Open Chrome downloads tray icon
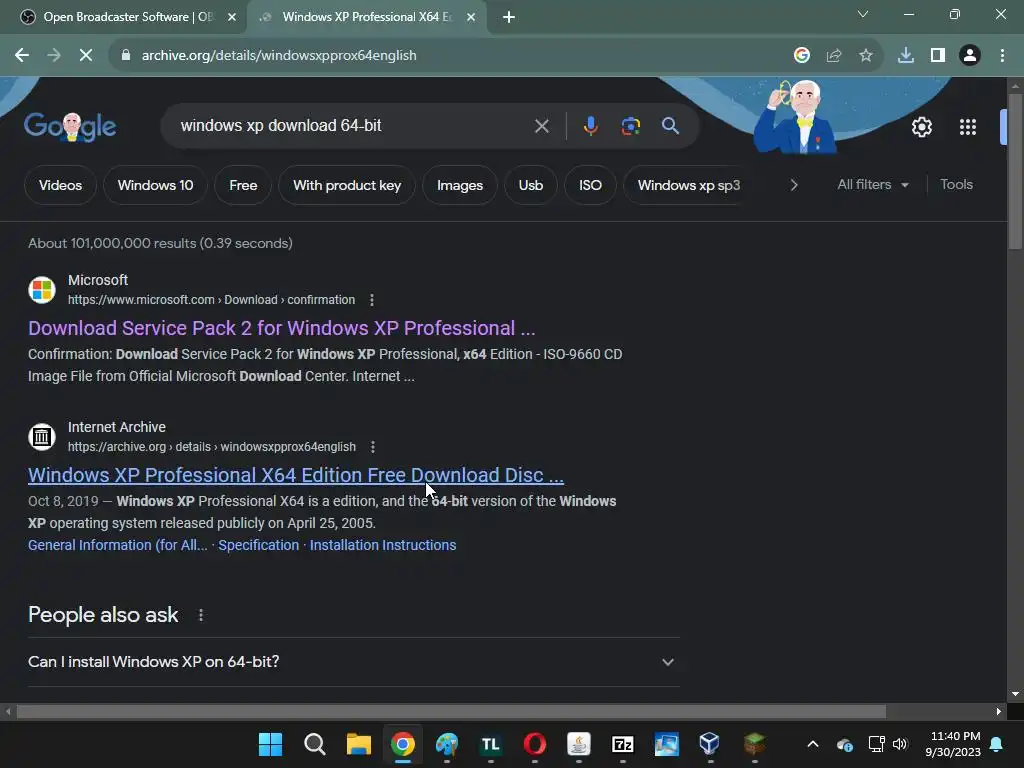This screenshot has width=1024, height=768. click(906, 56)
